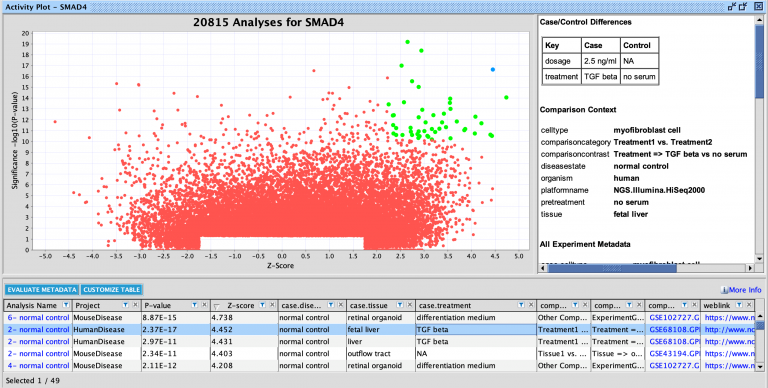Select Z-score cell '4.431'
Image resolution: width=768 pixels, height=388 pixels.
coord(244,341)
